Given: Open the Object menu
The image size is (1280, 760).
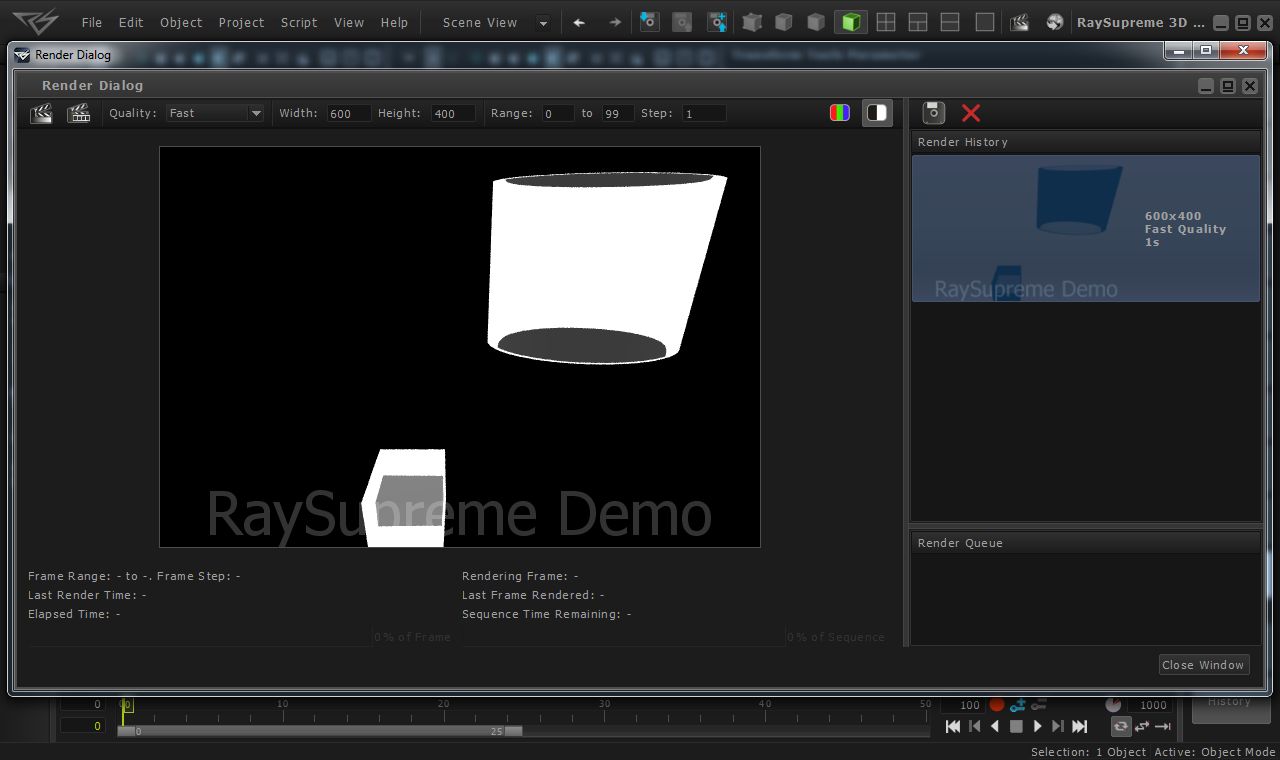Looking at the screenshot, I should click(x=181, y=22).
